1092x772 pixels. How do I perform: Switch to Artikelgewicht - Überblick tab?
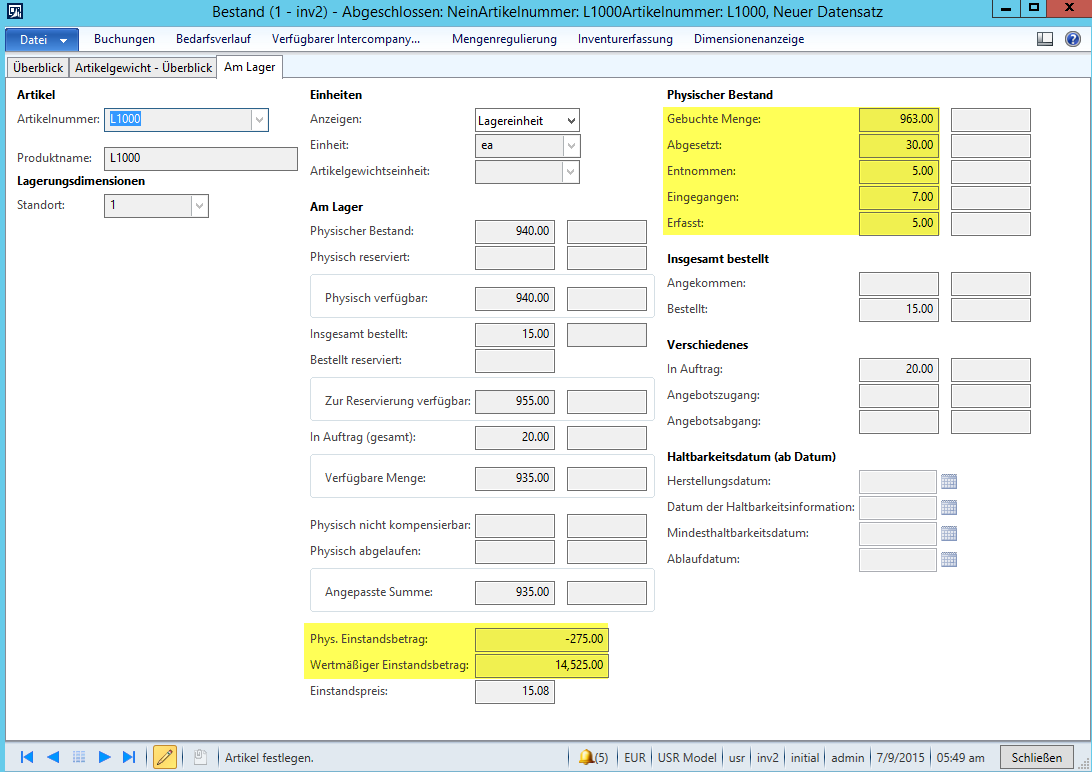pos(145,68)
